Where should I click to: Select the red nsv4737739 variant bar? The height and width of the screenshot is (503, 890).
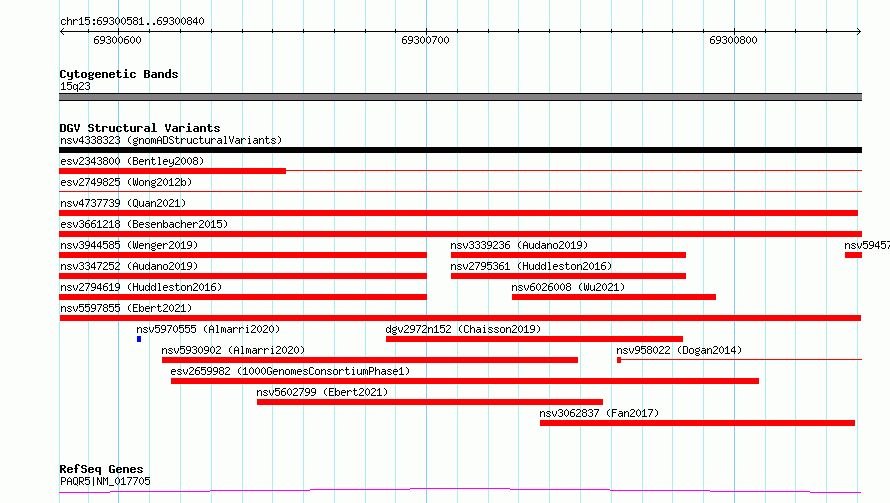459,213
